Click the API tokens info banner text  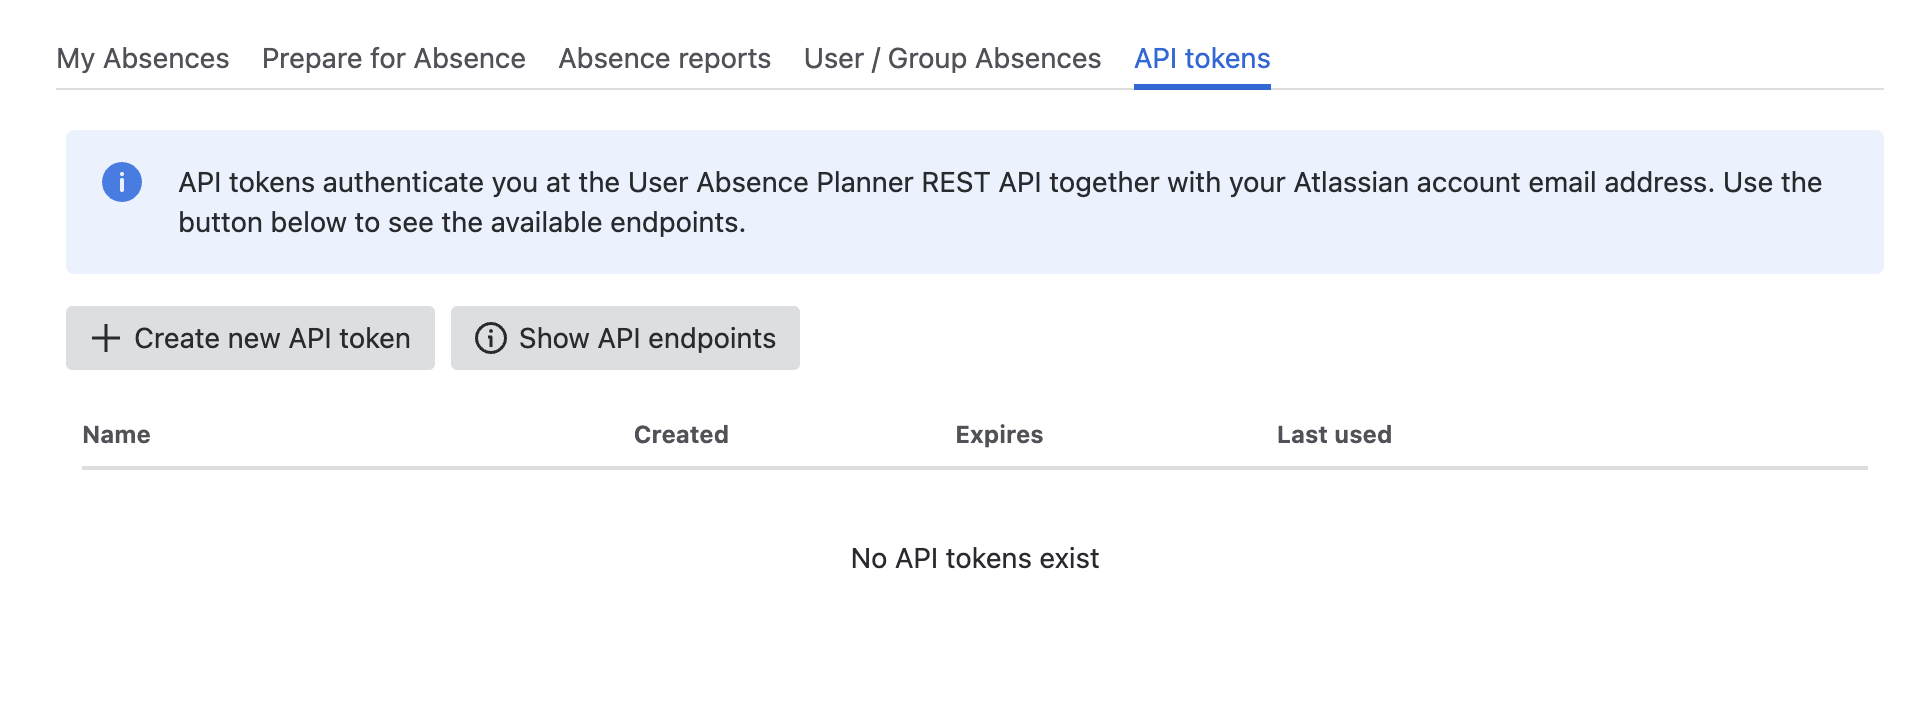pyautogui.click(x=1000, y=202)
